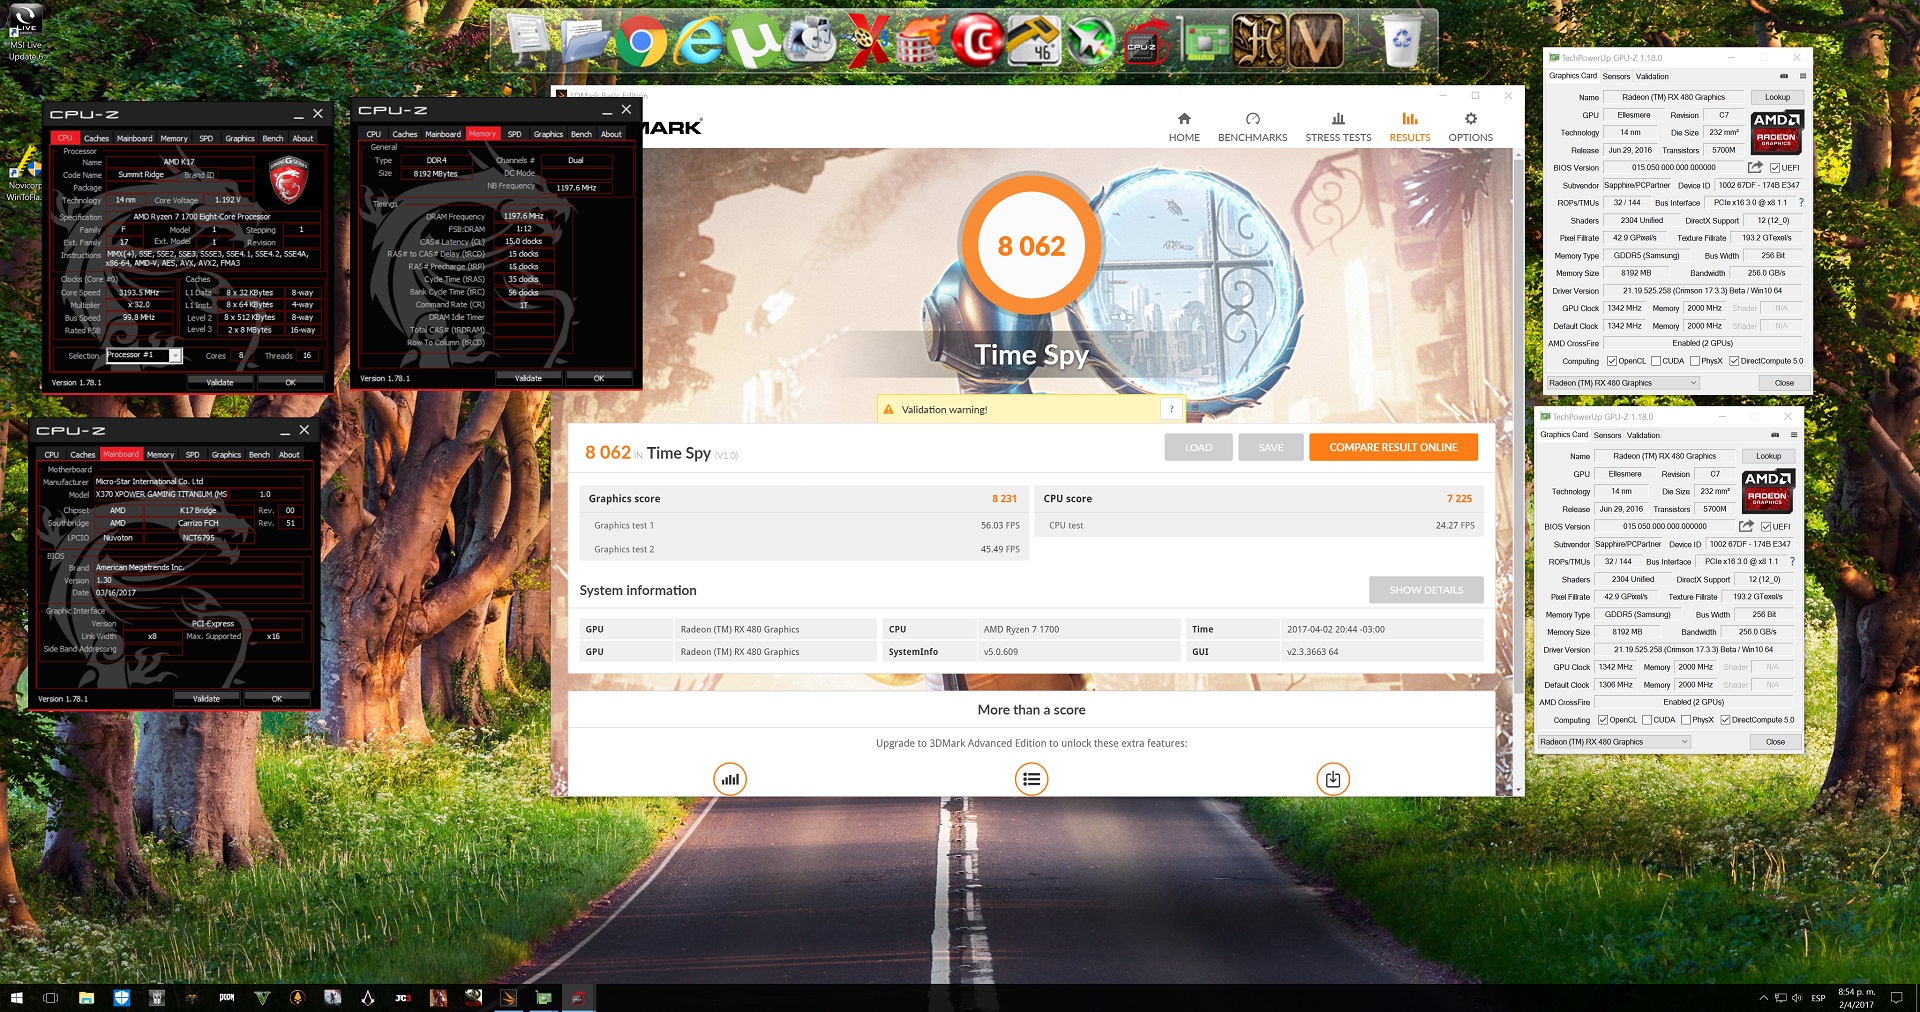Open the CPU temperature 46 dock icon
Viewport: 1920px width, 1012px height.
pos(1033,41)
